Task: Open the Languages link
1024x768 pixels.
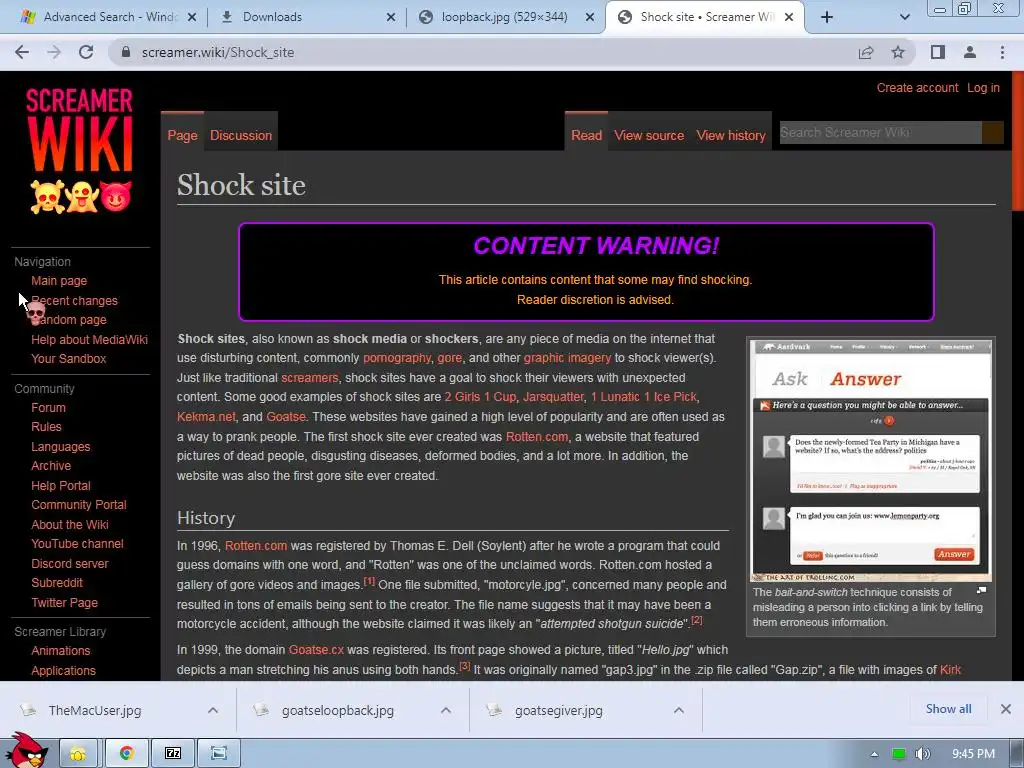Action: click(61, 447)
